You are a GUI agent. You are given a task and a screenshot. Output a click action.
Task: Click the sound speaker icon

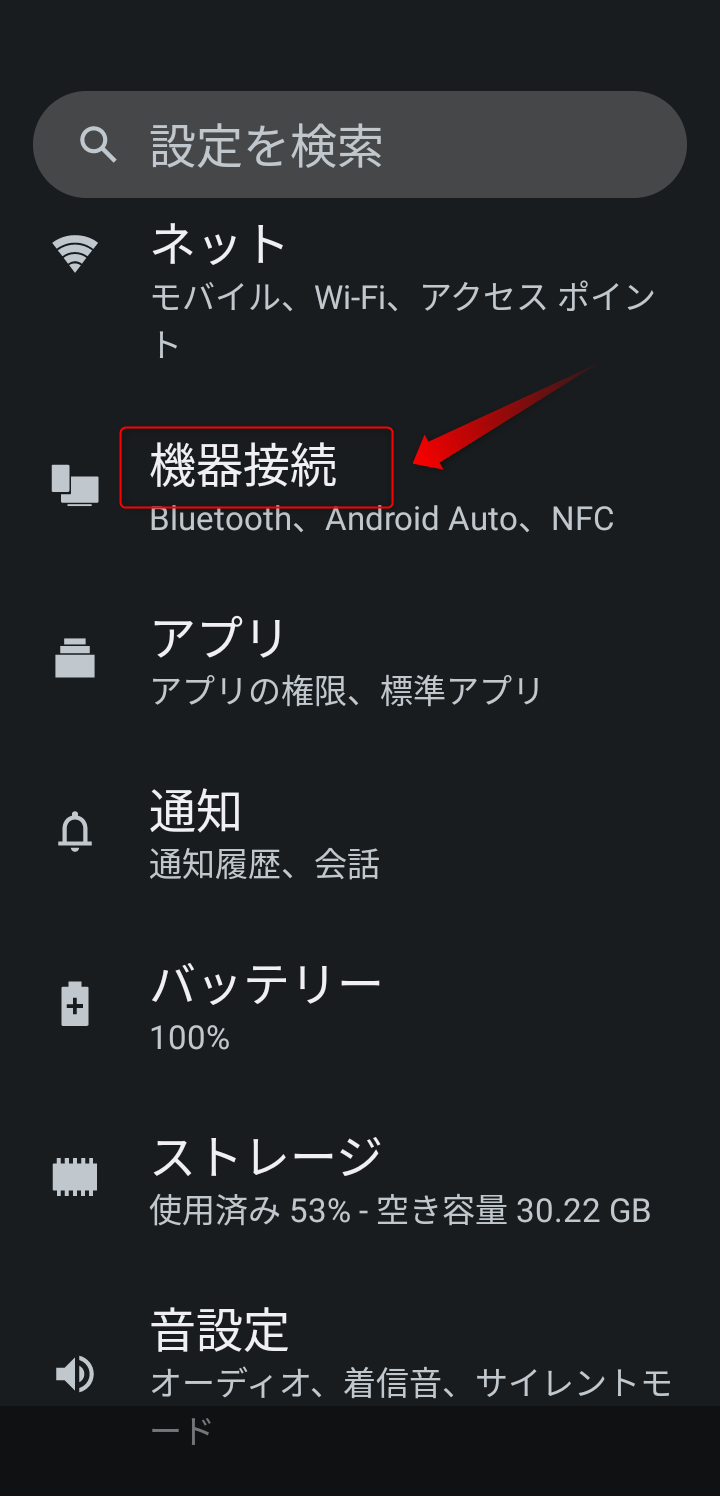[75, 1373]
